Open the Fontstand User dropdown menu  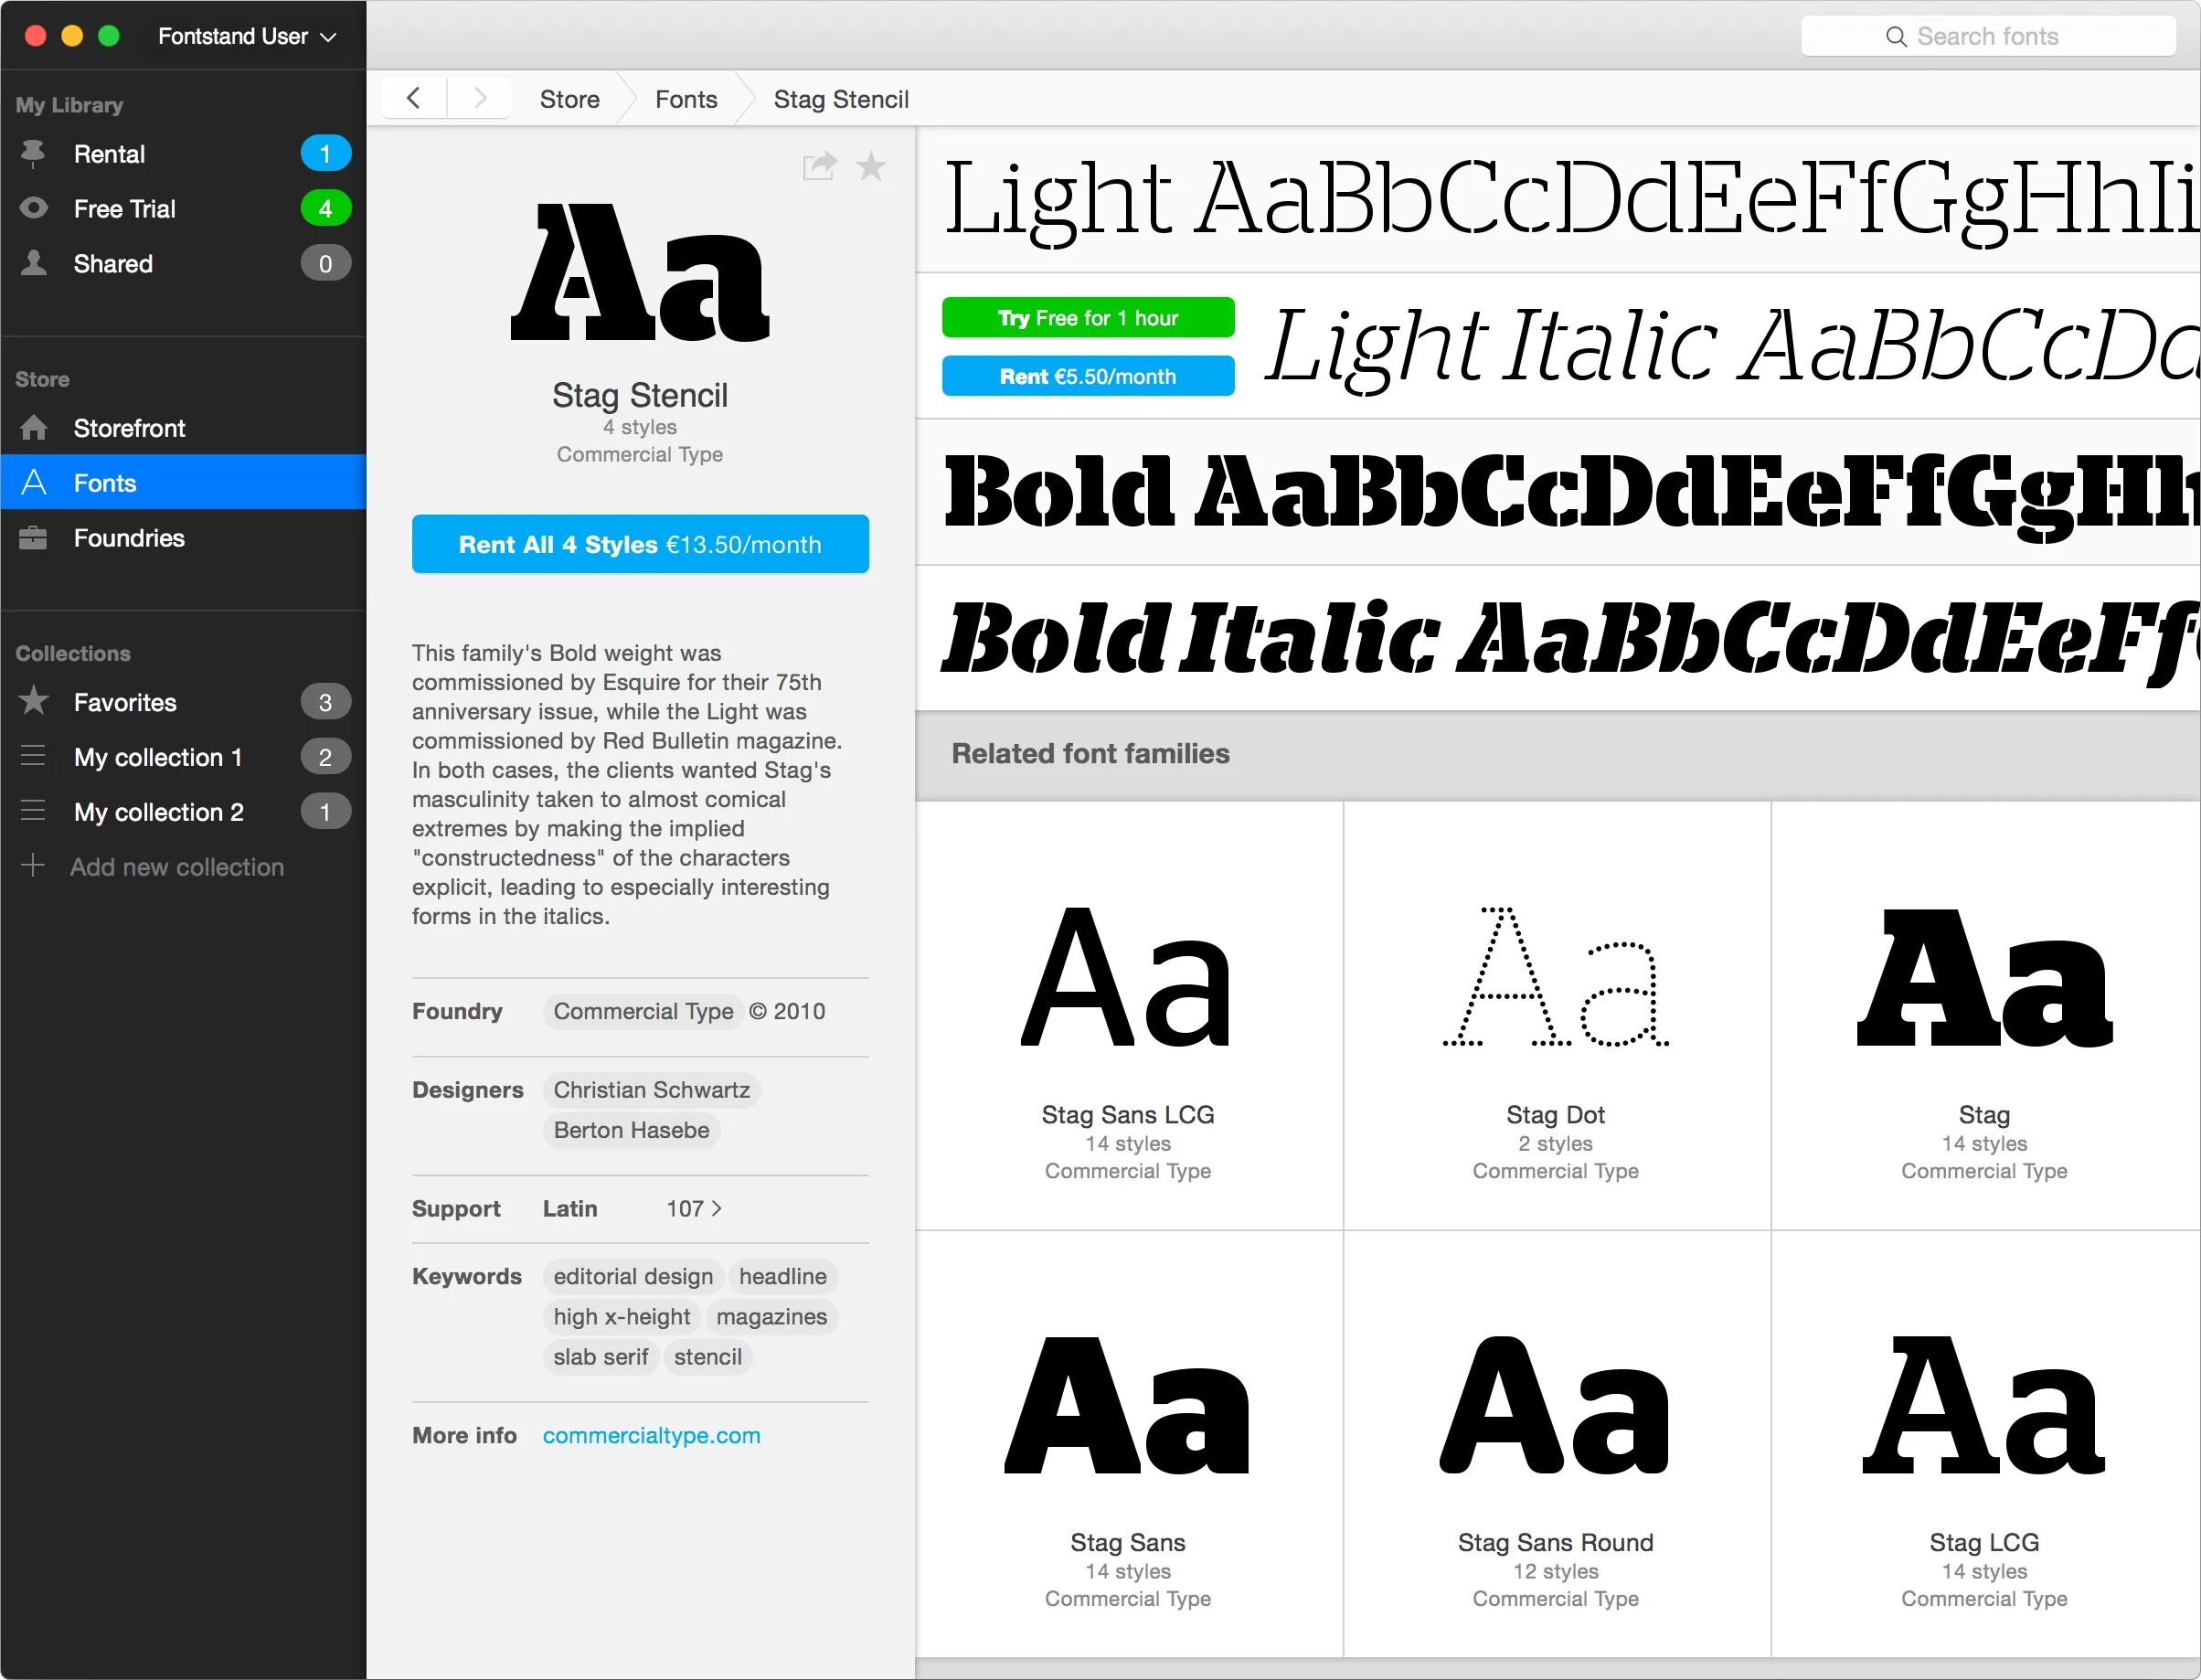pyautogui.click(x=246, y=37)
